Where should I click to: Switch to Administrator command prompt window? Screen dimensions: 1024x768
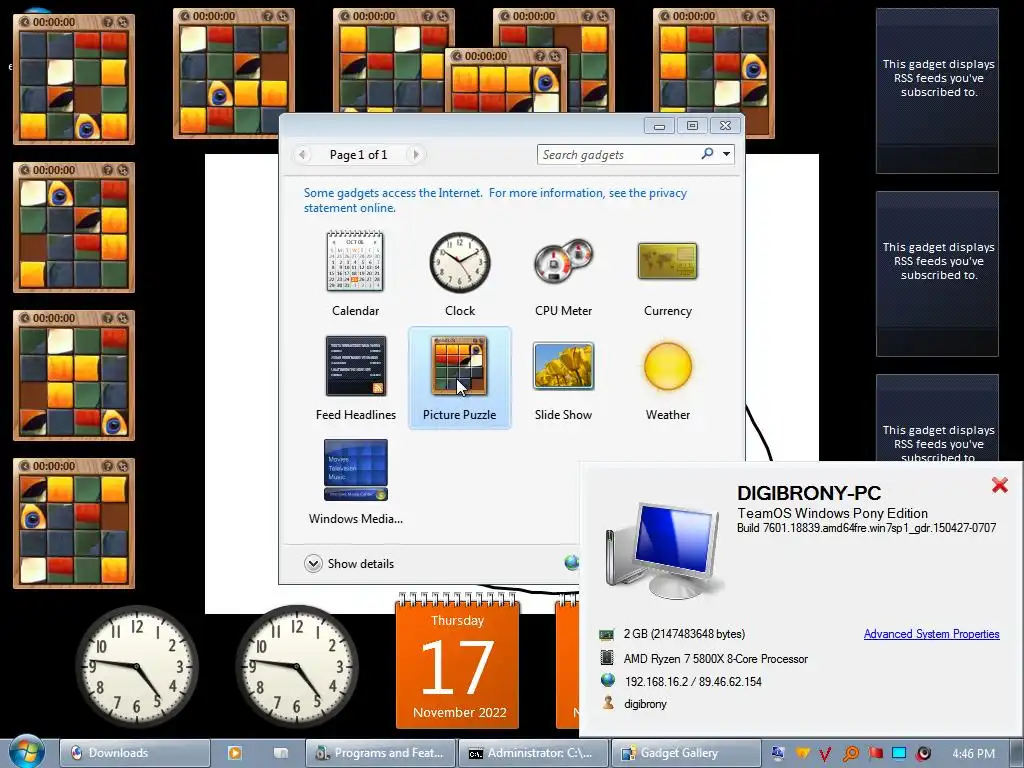click(x=533, y=753)
